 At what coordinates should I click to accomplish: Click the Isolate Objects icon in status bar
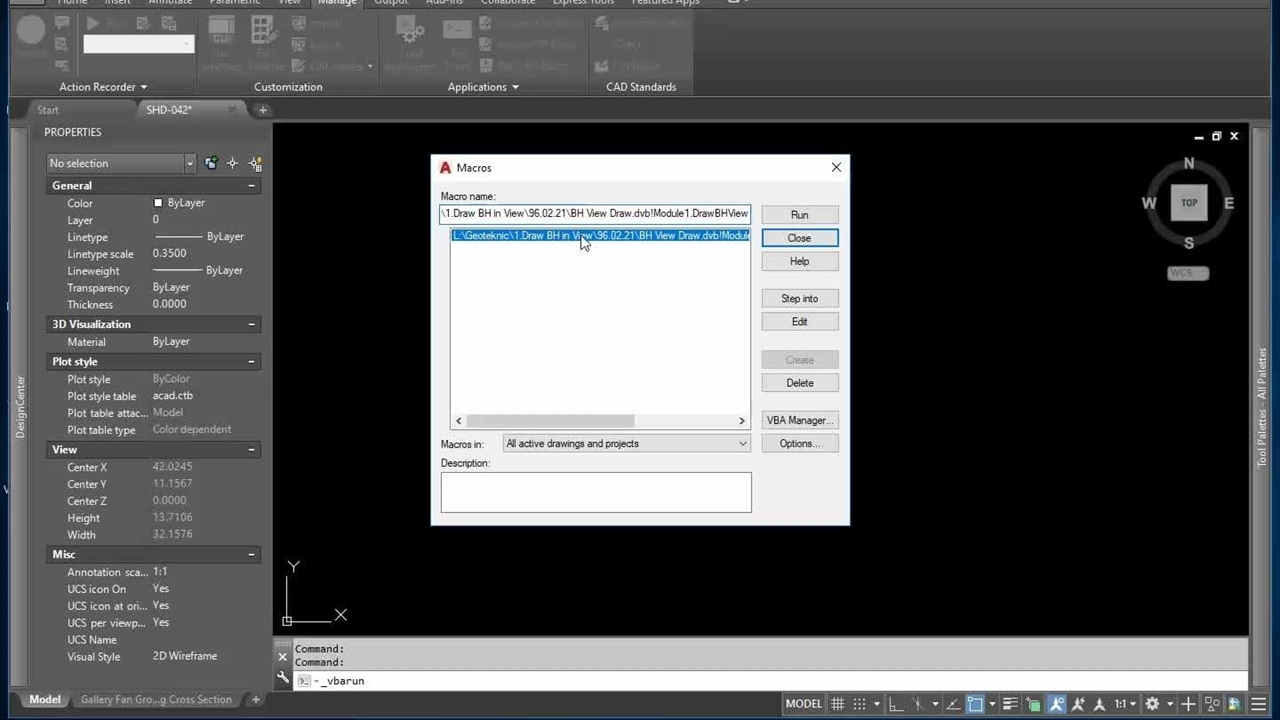tap(1212, 704)
